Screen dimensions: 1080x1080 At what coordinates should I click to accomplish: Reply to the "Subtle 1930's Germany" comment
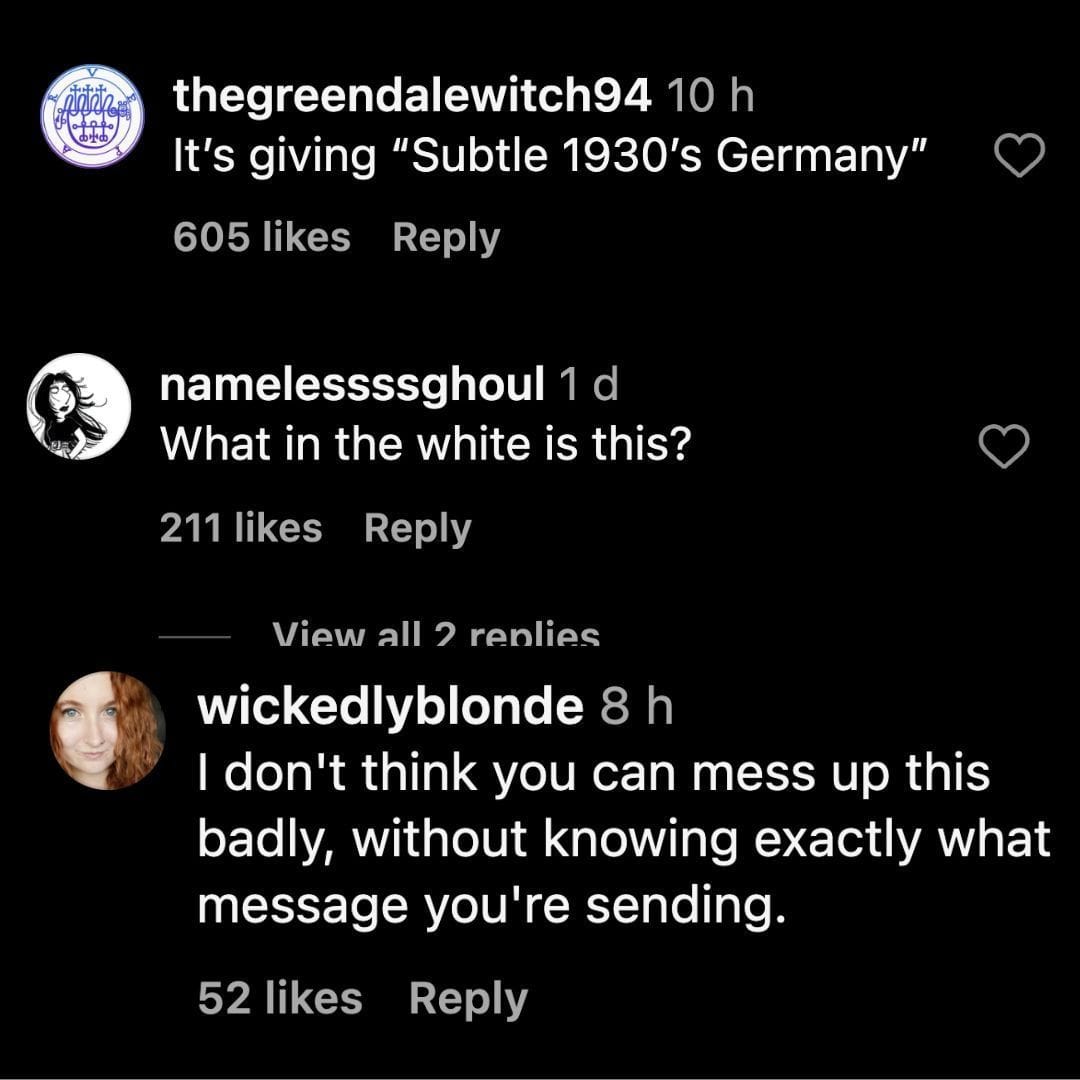click(x=446, y=238)
